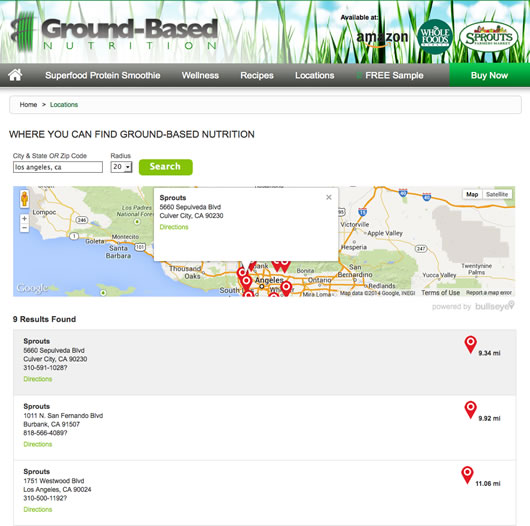The width and height of the screenshot is (530, 526).
Task: Select address text 5660 Sepulveda Blvd in results
Action: 54,350
